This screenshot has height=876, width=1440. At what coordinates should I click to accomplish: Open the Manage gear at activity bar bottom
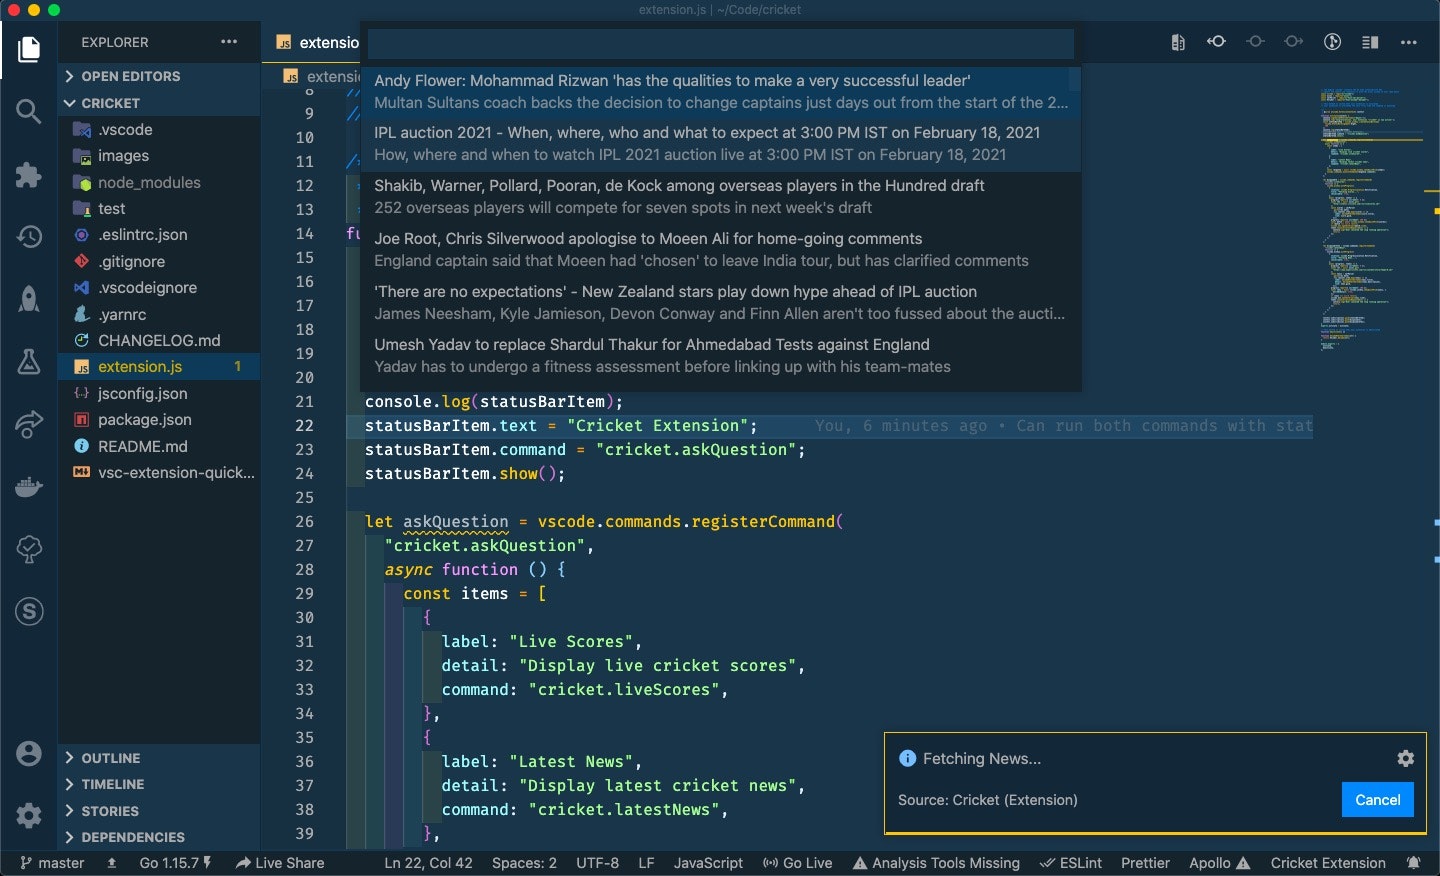tap(28, 816)
